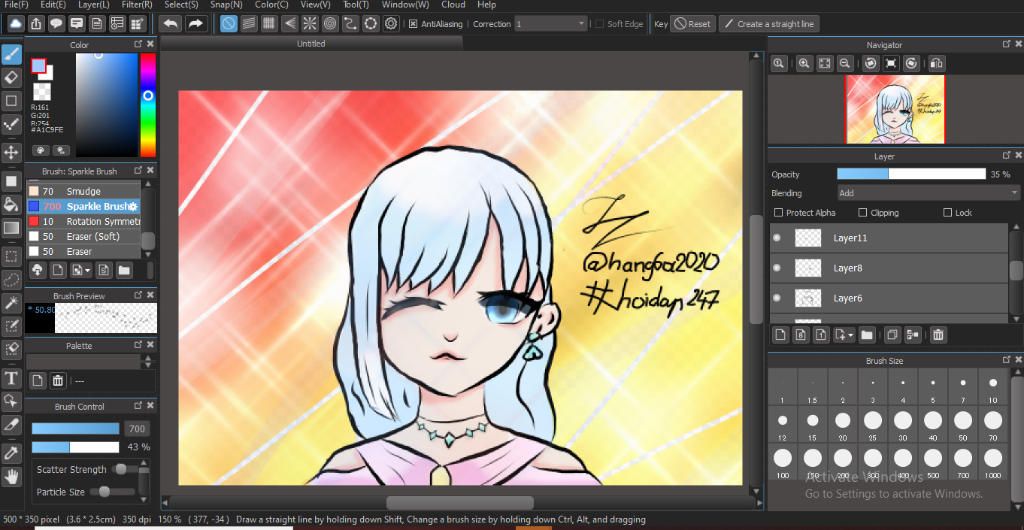
Task: Enable concentric circle snap guide
Action: 330,24
